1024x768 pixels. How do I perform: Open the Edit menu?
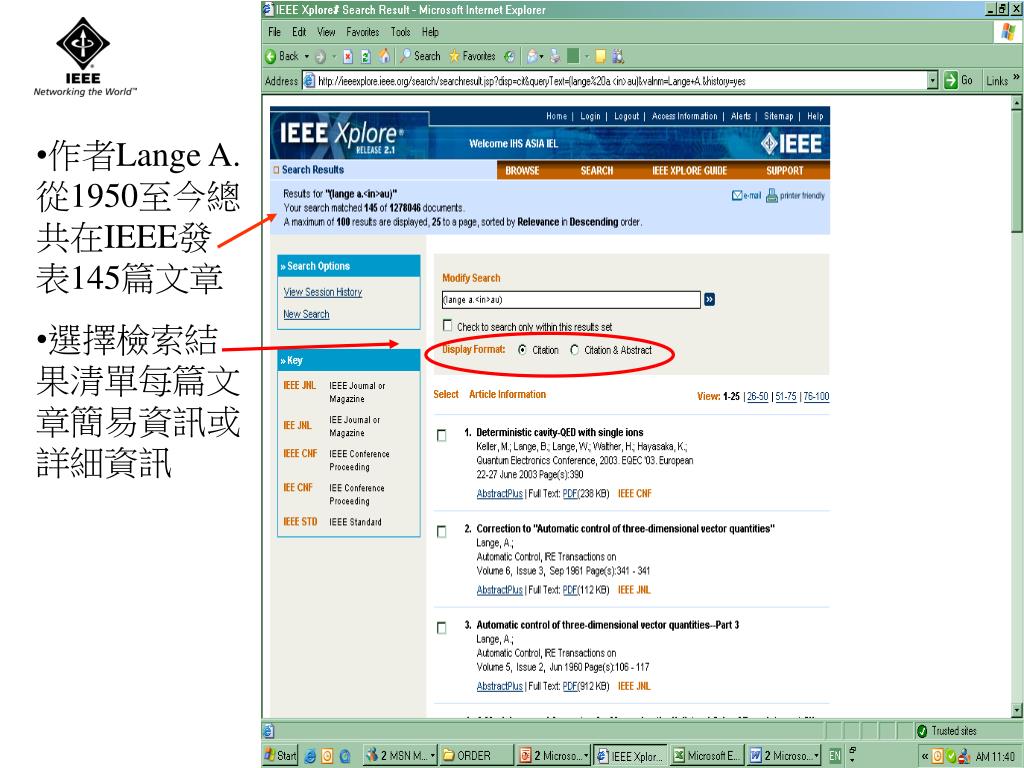tap(299, 32)
